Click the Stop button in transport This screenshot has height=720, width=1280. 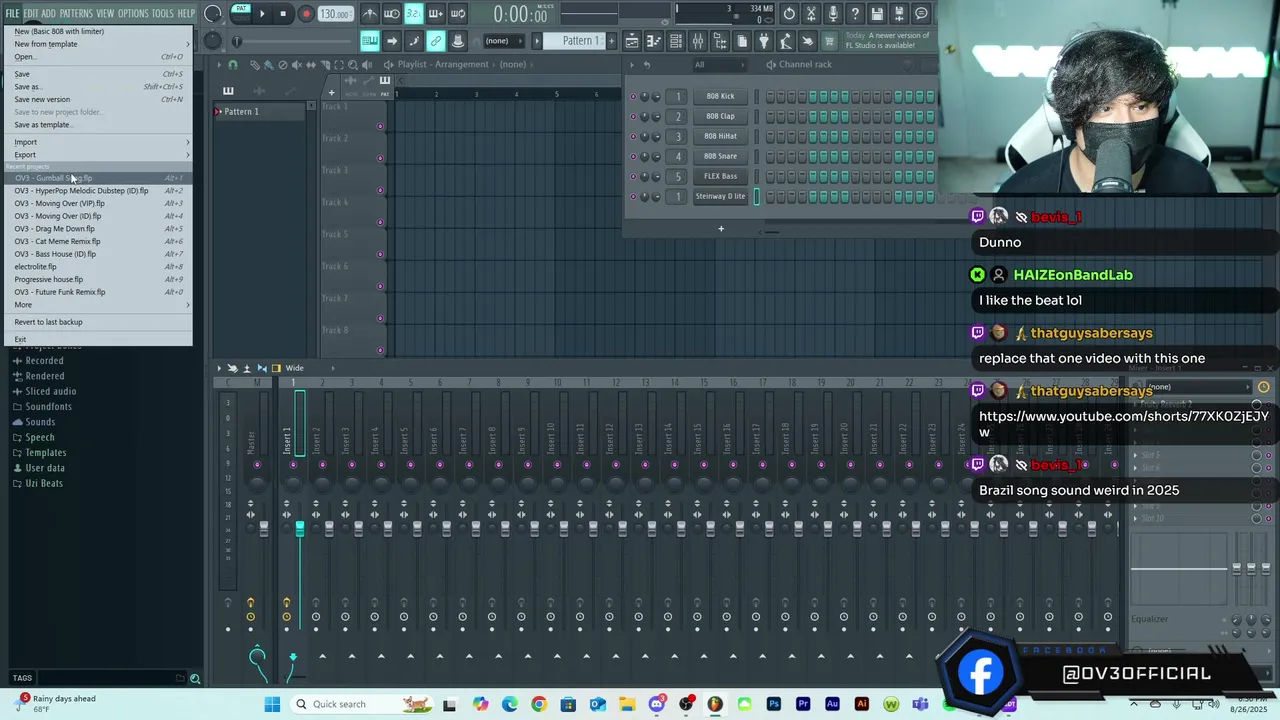point(283,14)
